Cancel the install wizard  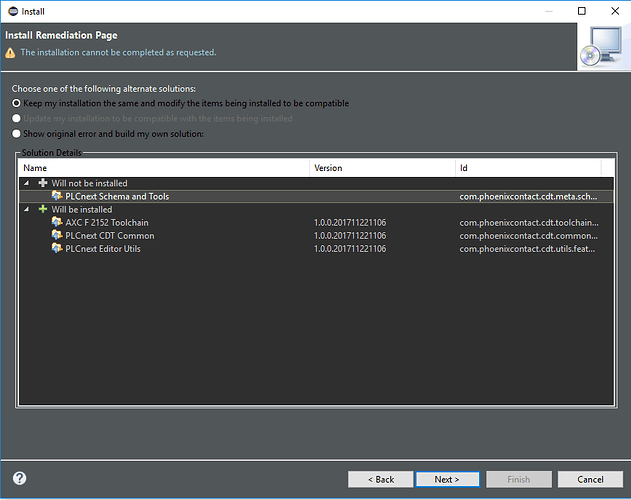[590, 479]
